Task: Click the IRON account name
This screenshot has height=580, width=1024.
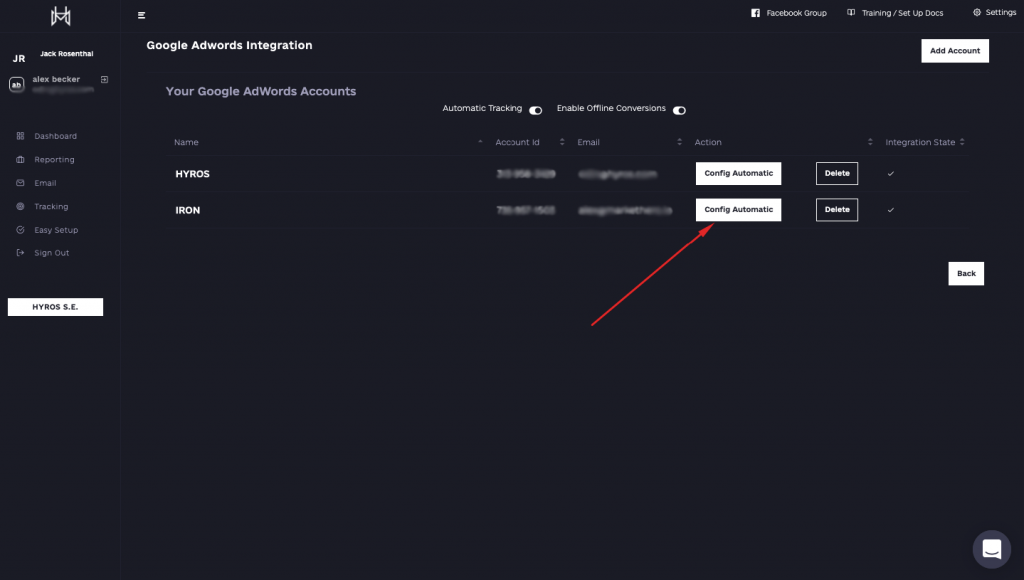Action: (x=187, y=210)
